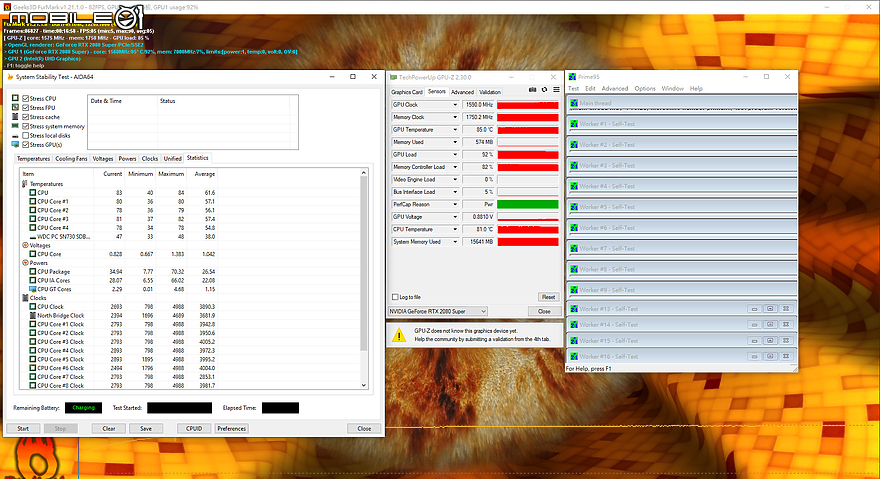
Task: Uncheck the Stress cache checkbox
Action: [x=26, y=117]
